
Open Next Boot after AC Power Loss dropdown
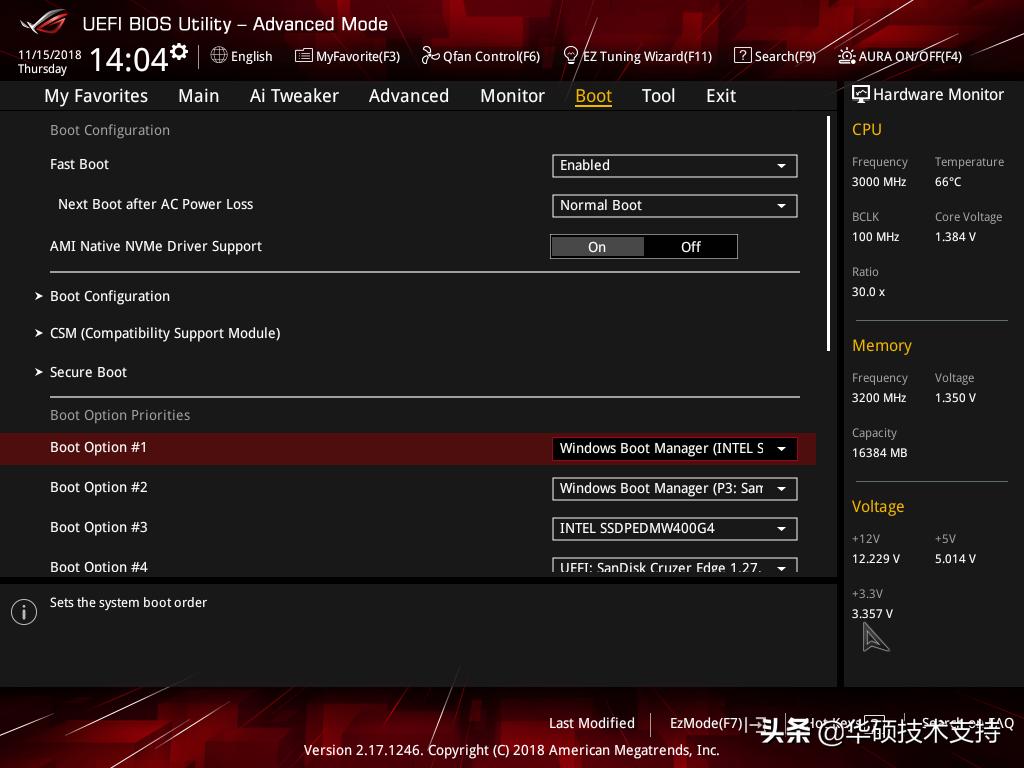click(x=675, y=206)
